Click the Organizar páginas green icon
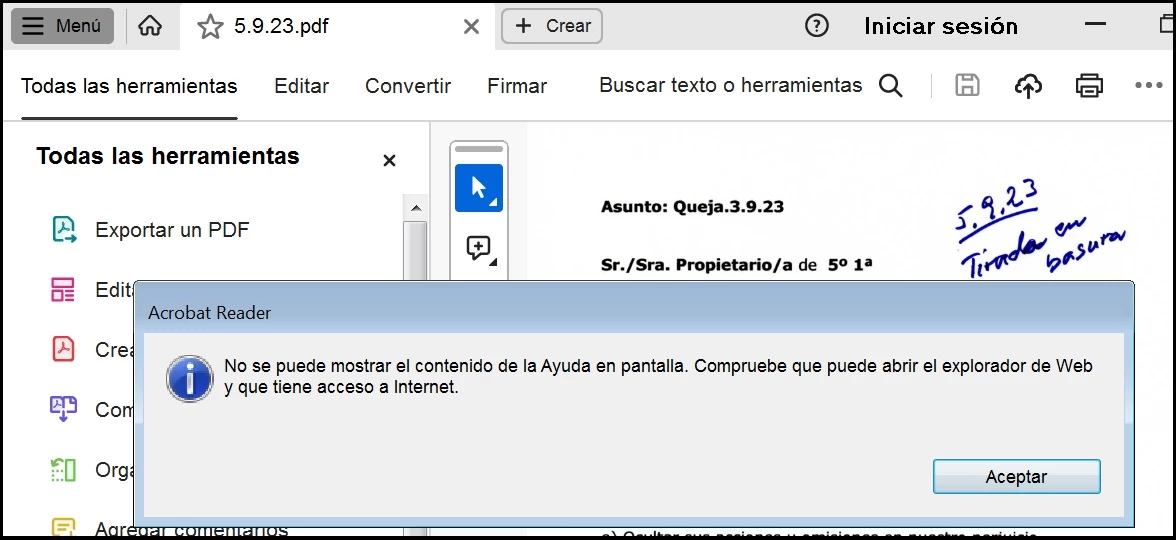Viewport: 1176px width, 540px height. pyautogui.click(x=64, y=470)
